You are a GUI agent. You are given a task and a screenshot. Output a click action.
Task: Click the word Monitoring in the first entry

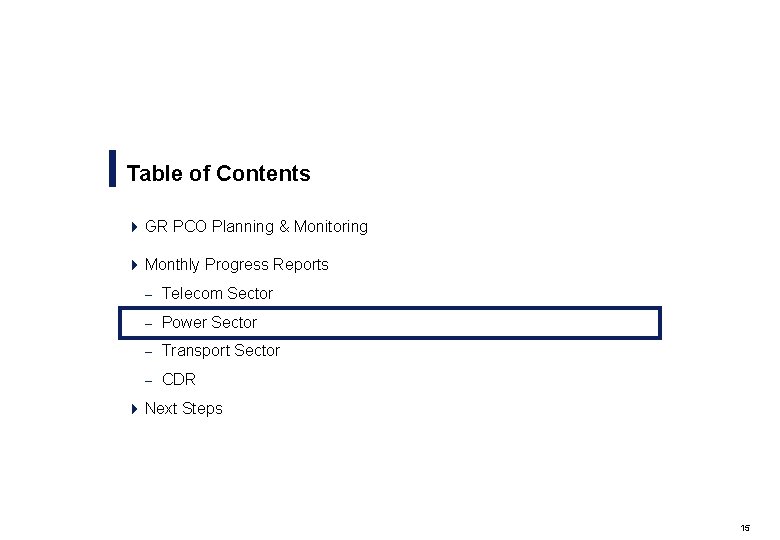tap(331, 227)
